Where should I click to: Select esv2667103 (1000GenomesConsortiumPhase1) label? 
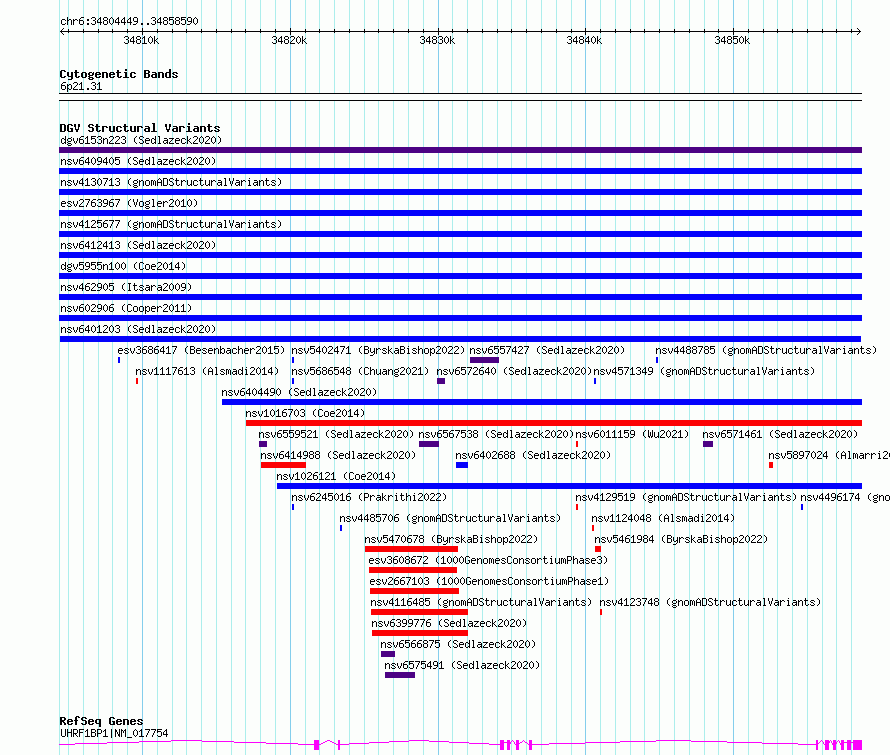coord(489,581)
